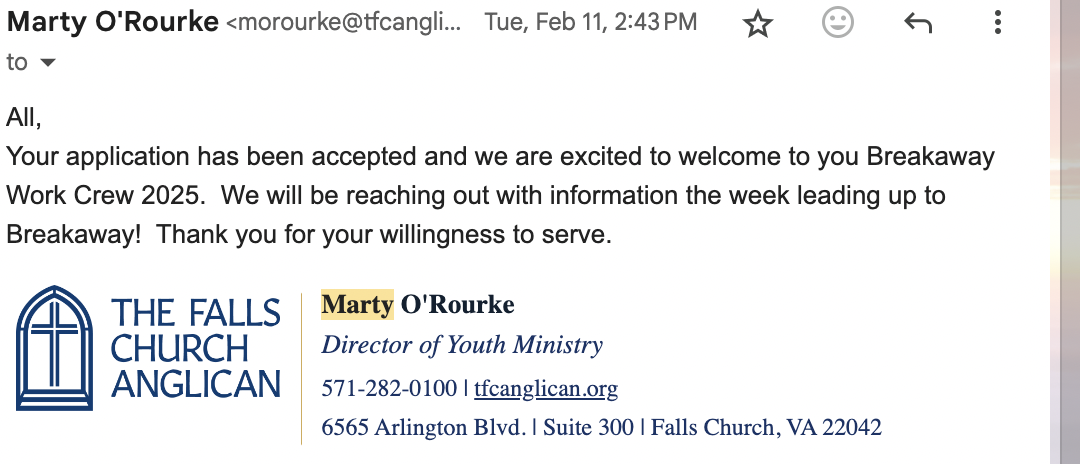This screenshot has height=464, width=1080.
Task: Open the tfcanglican.org link
Action: [546, 388]
